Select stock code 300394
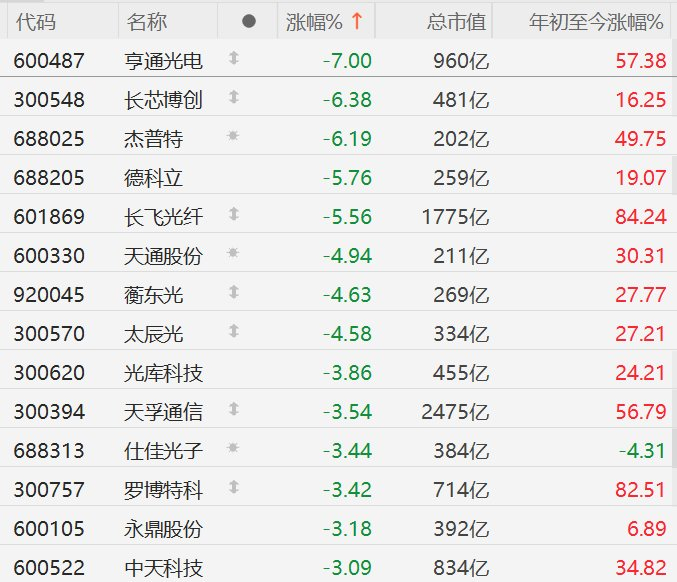677x582 pixels. [49, 411]
